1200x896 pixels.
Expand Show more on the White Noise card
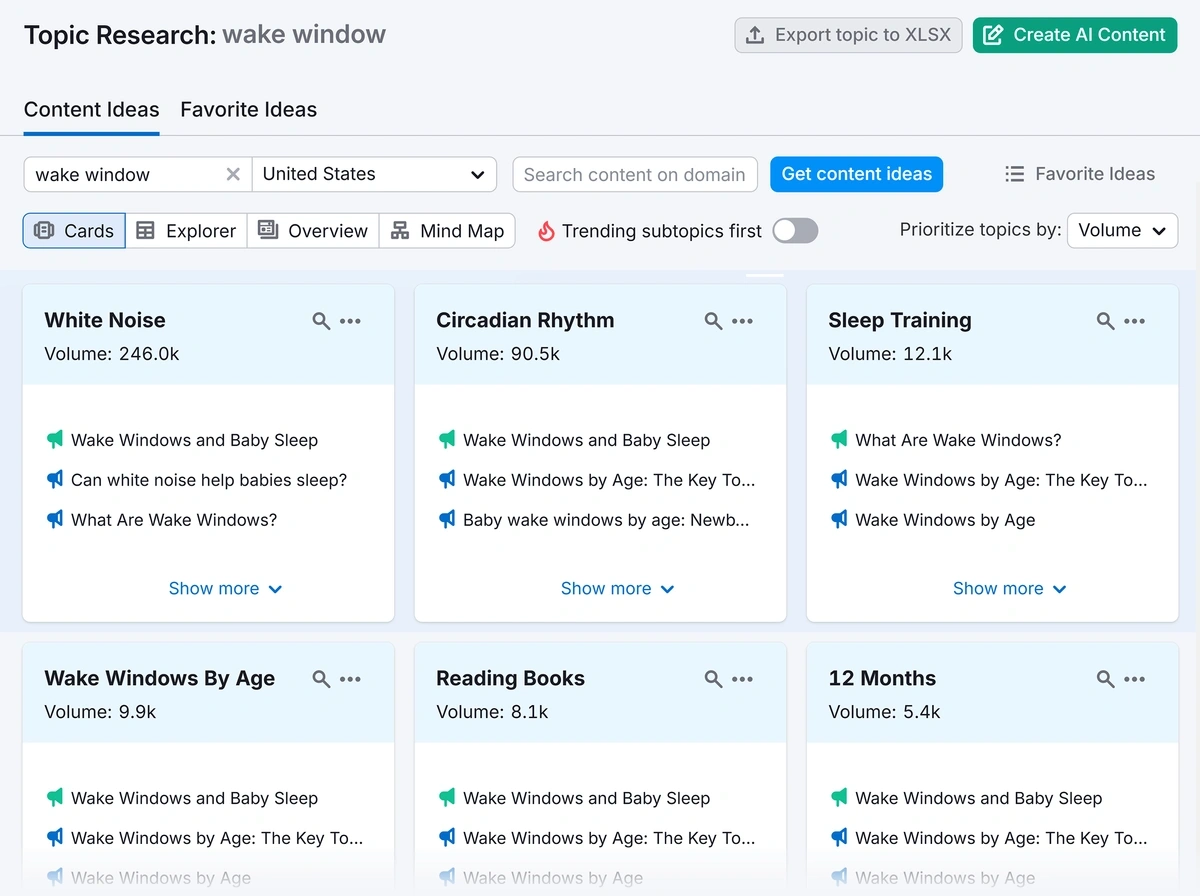coord(225,589)
